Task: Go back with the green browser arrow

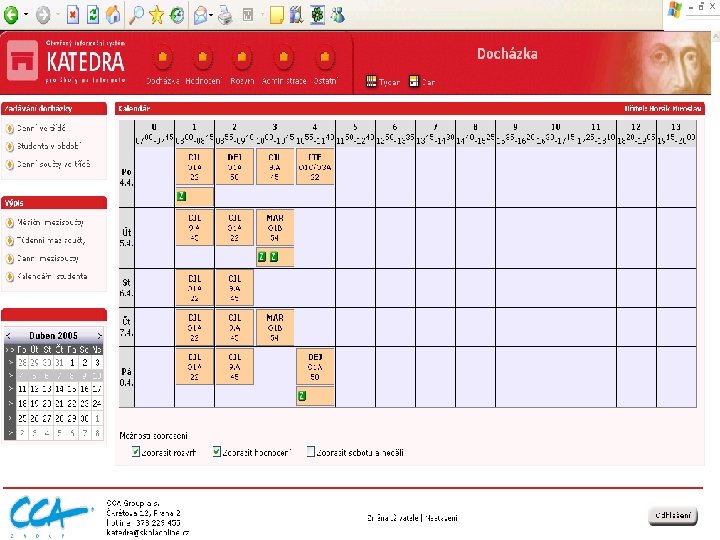Action: pos(11,15)
